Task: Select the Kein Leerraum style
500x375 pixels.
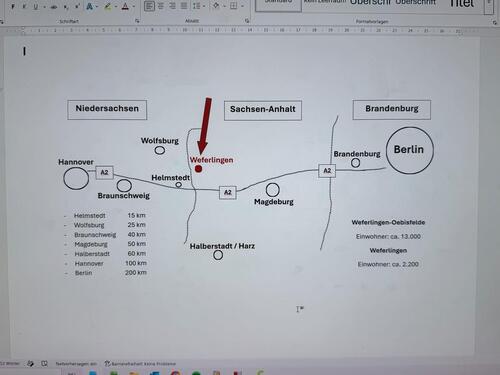Action: click(x=324, y=3)
